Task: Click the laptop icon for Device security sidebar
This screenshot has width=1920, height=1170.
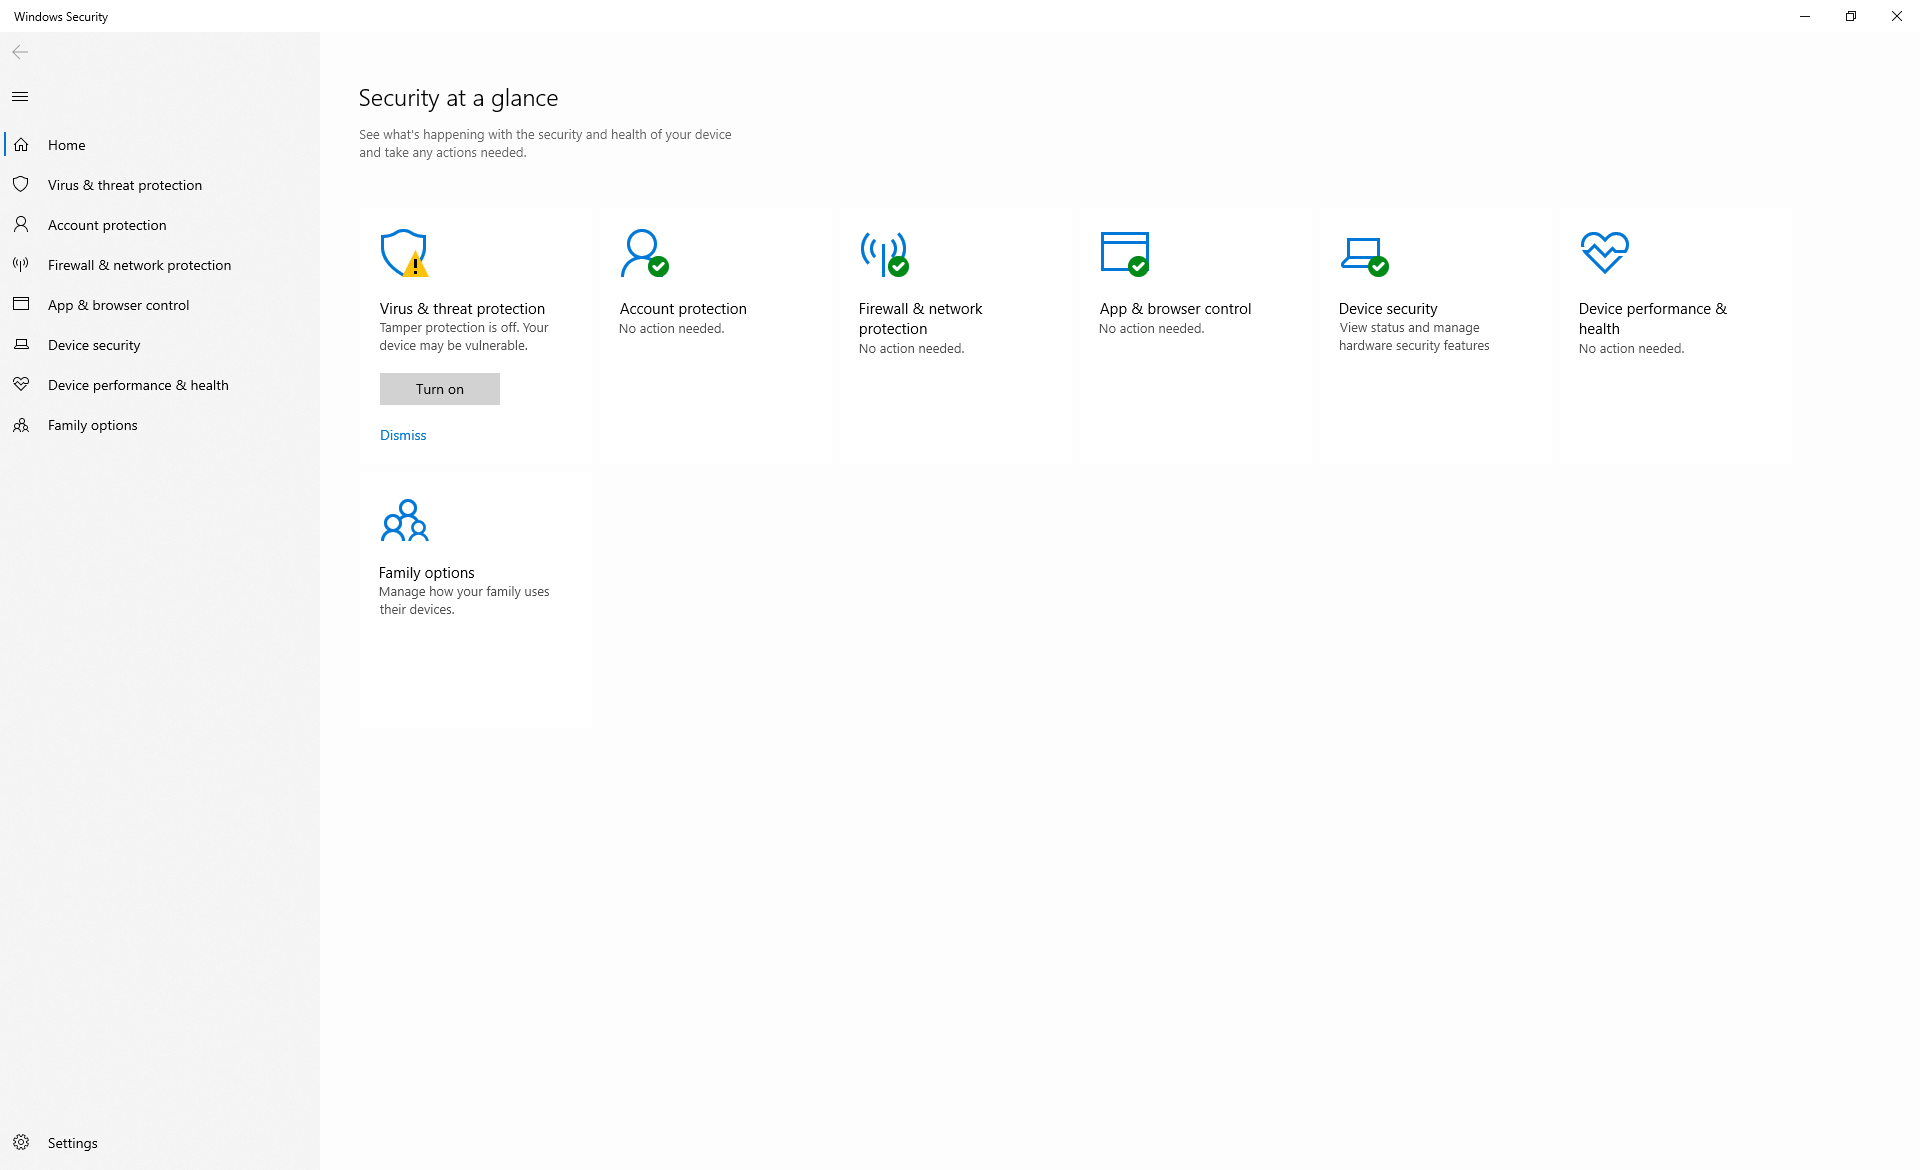Action: (x=21, y=345)
